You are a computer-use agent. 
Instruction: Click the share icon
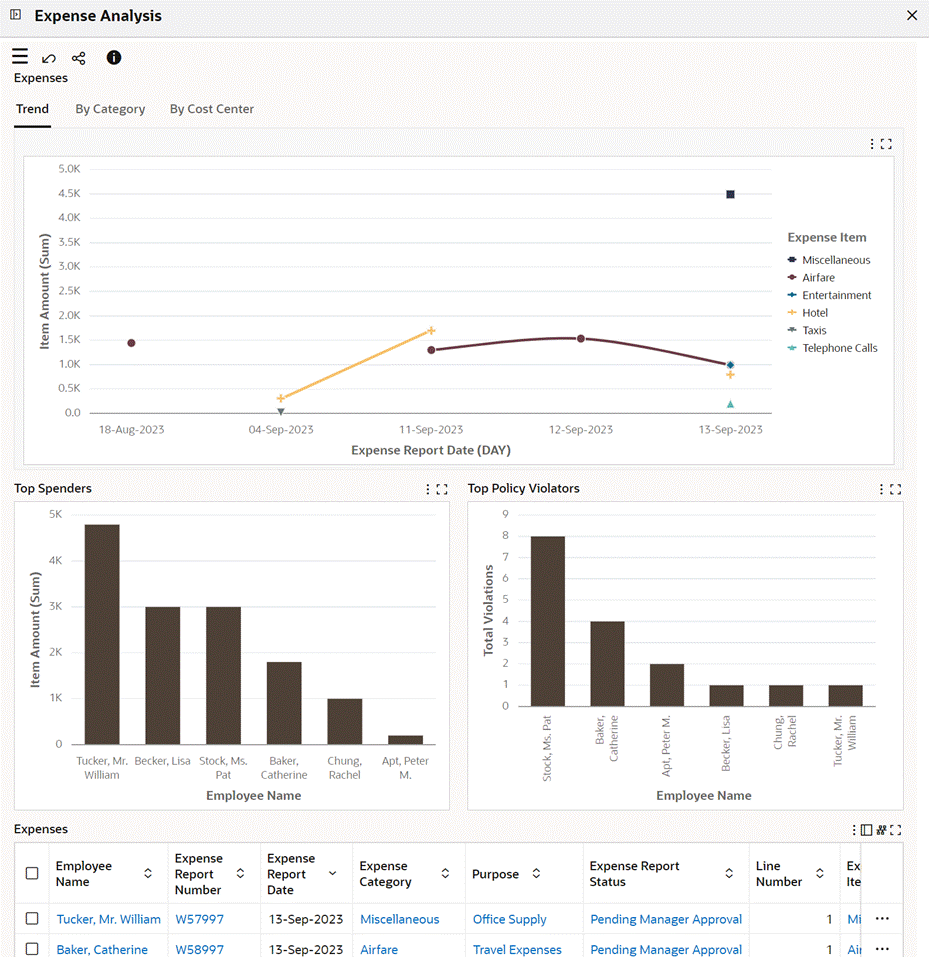coord(79,59)
